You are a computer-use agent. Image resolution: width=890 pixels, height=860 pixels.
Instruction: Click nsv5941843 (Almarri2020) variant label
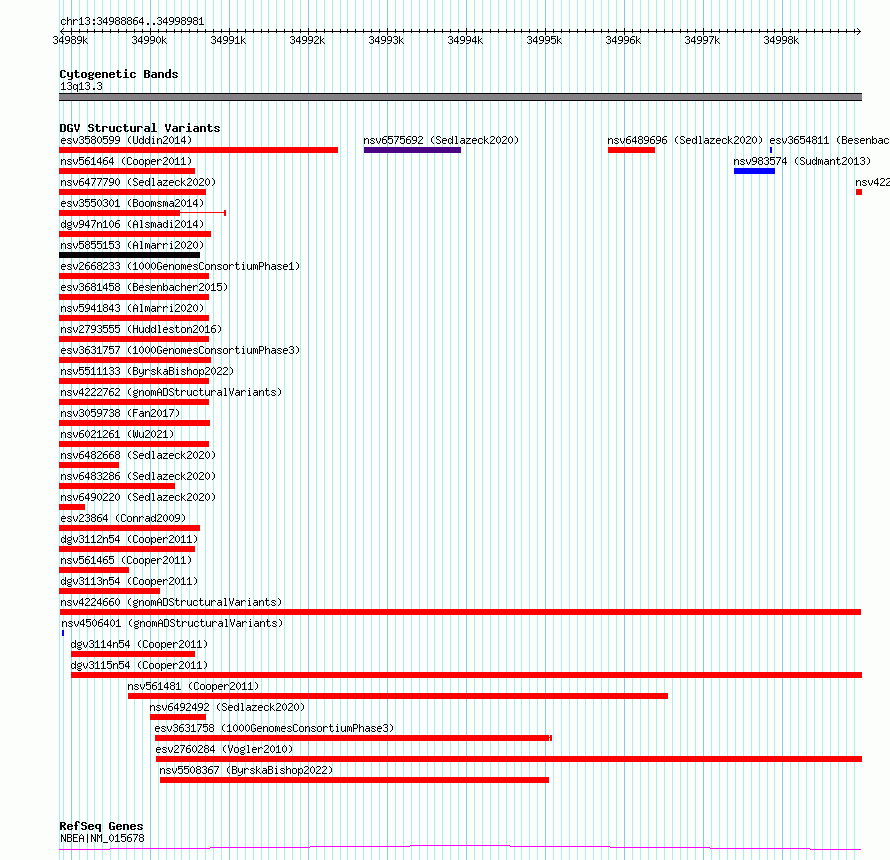pos(132,308)
